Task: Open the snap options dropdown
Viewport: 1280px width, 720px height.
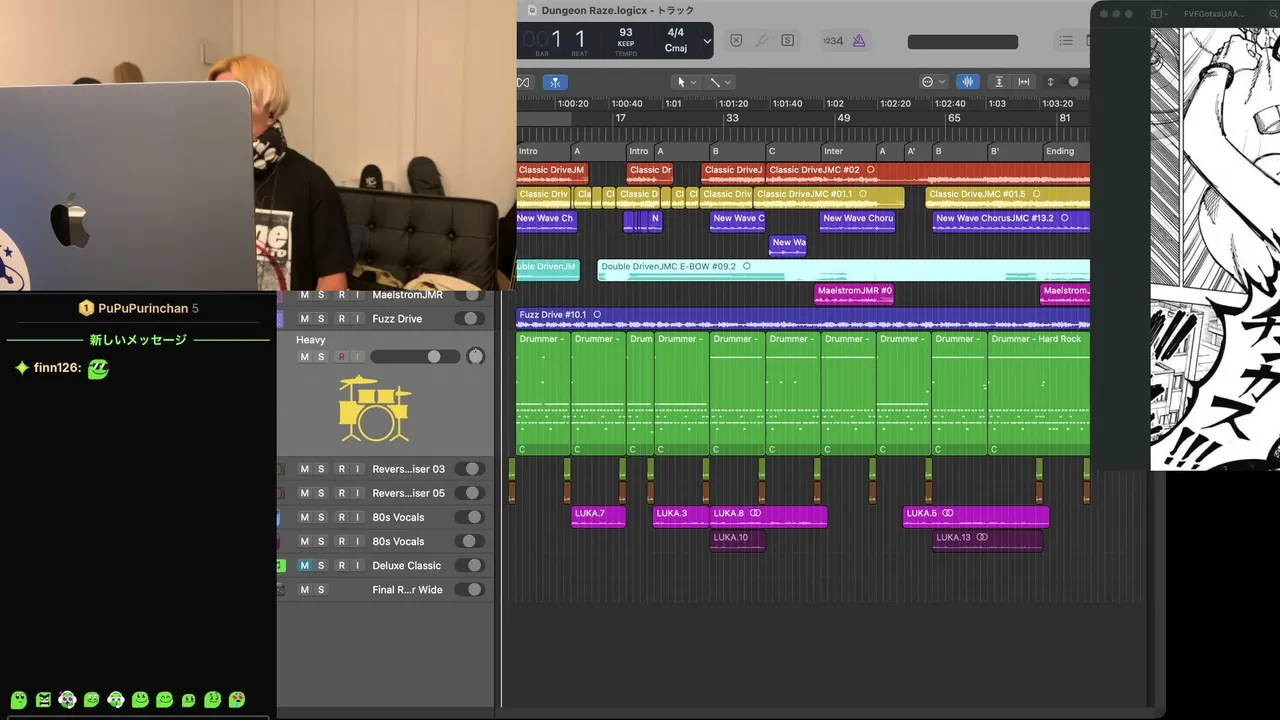Action: point(933,82)
